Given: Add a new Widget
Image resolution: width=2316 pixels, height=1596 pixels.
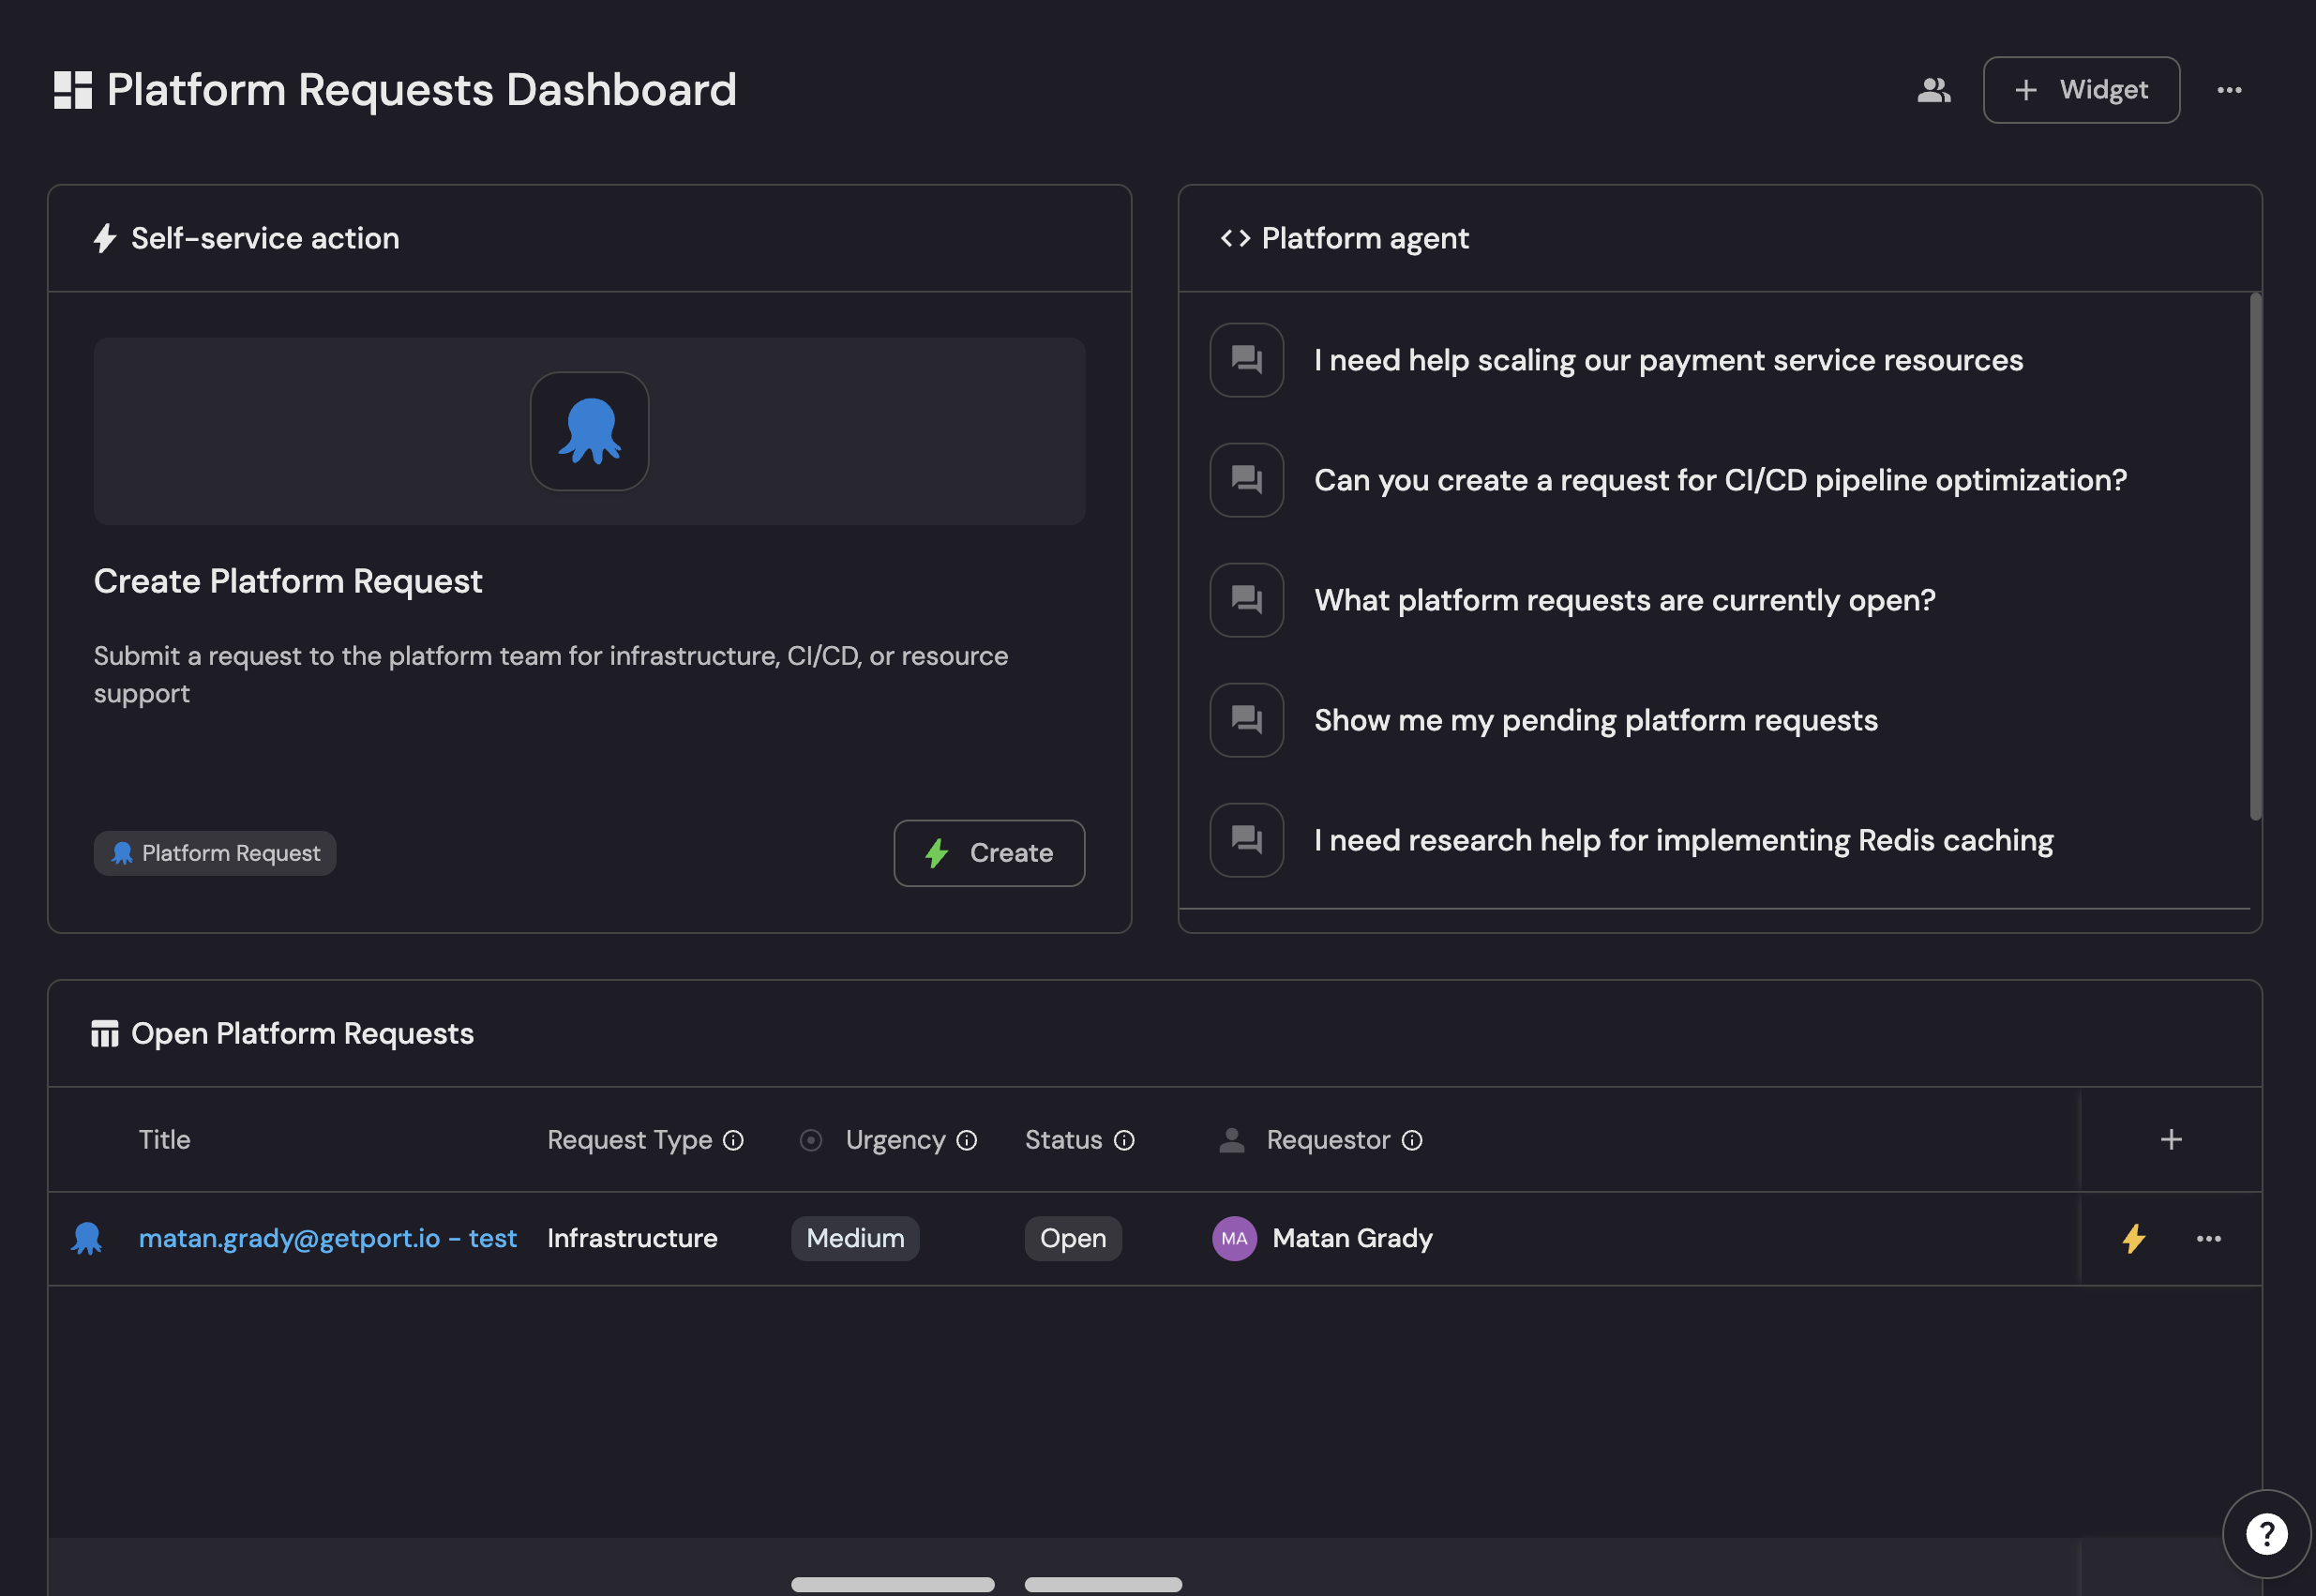Looking at the screenshot, I should tap(2081, 90).
